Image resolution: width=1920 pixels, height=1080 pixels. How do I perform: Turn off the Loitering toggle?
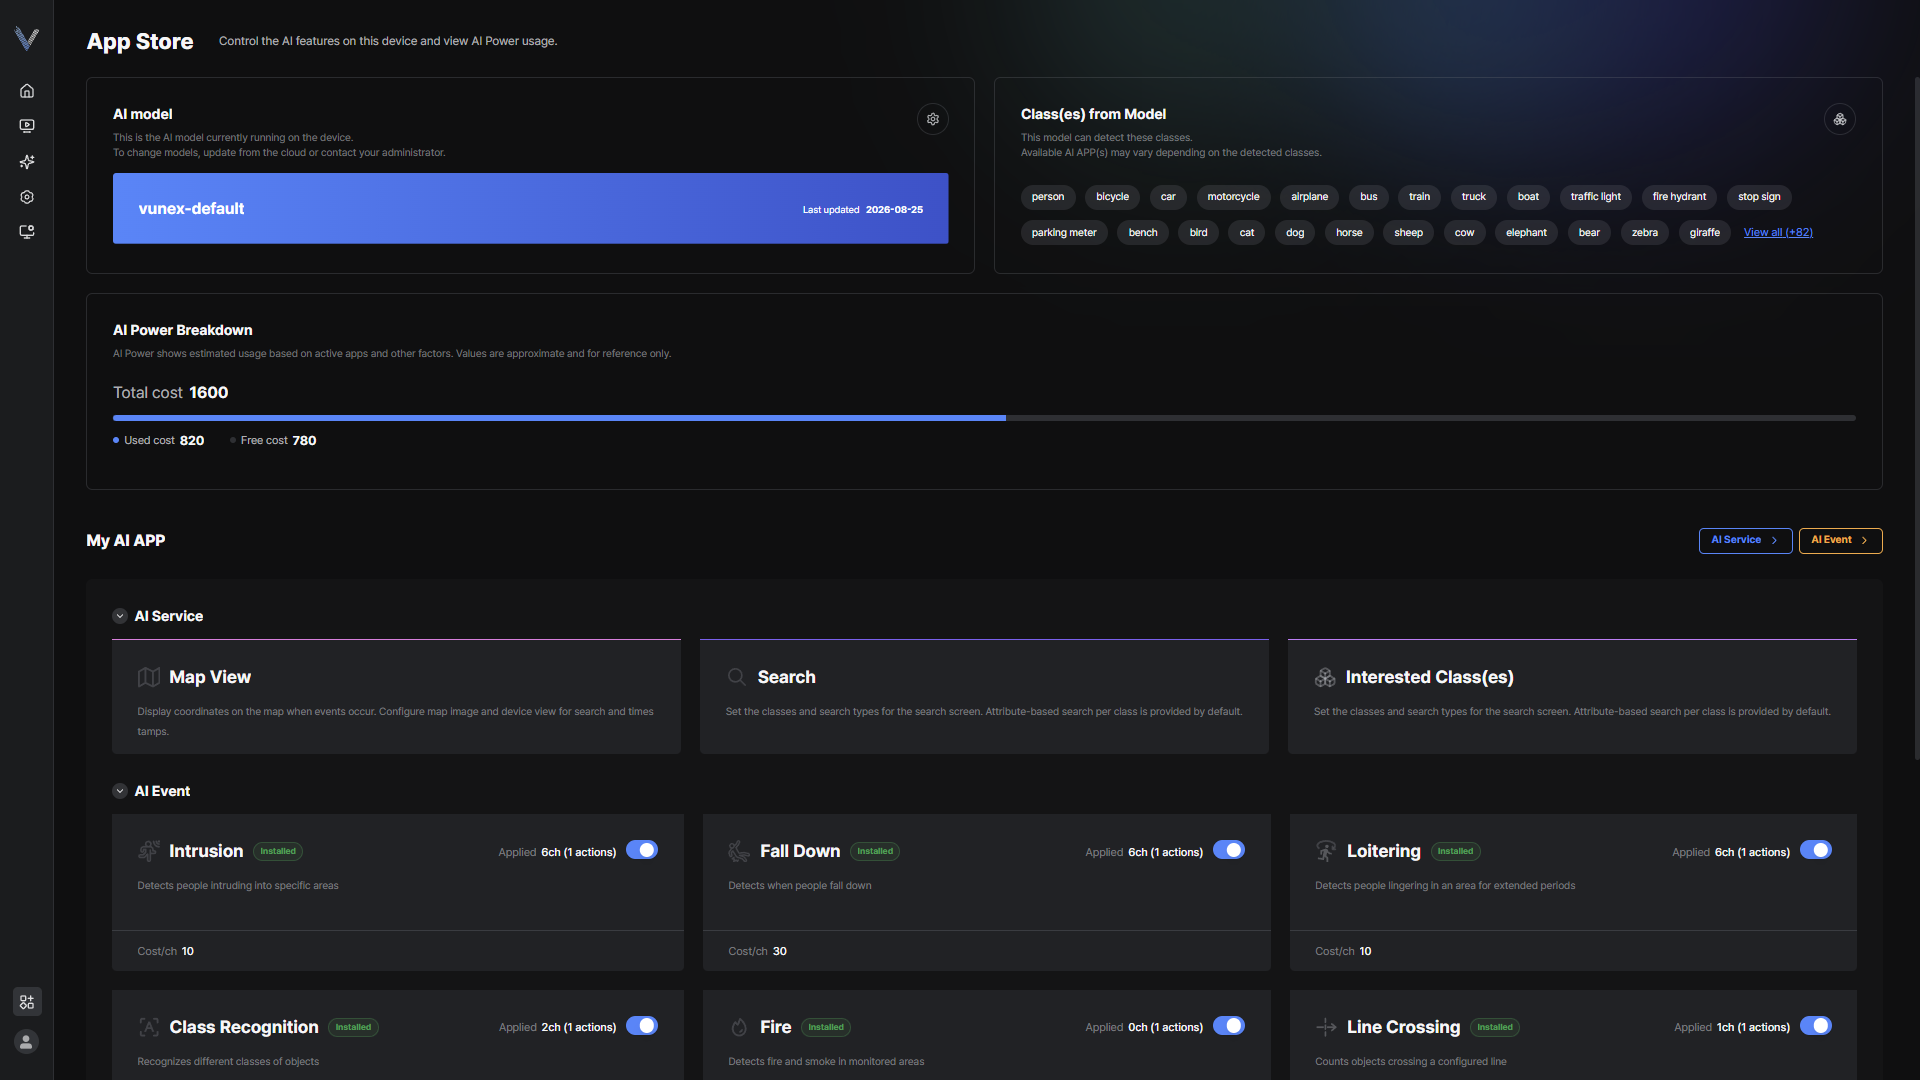point(1816,850)
